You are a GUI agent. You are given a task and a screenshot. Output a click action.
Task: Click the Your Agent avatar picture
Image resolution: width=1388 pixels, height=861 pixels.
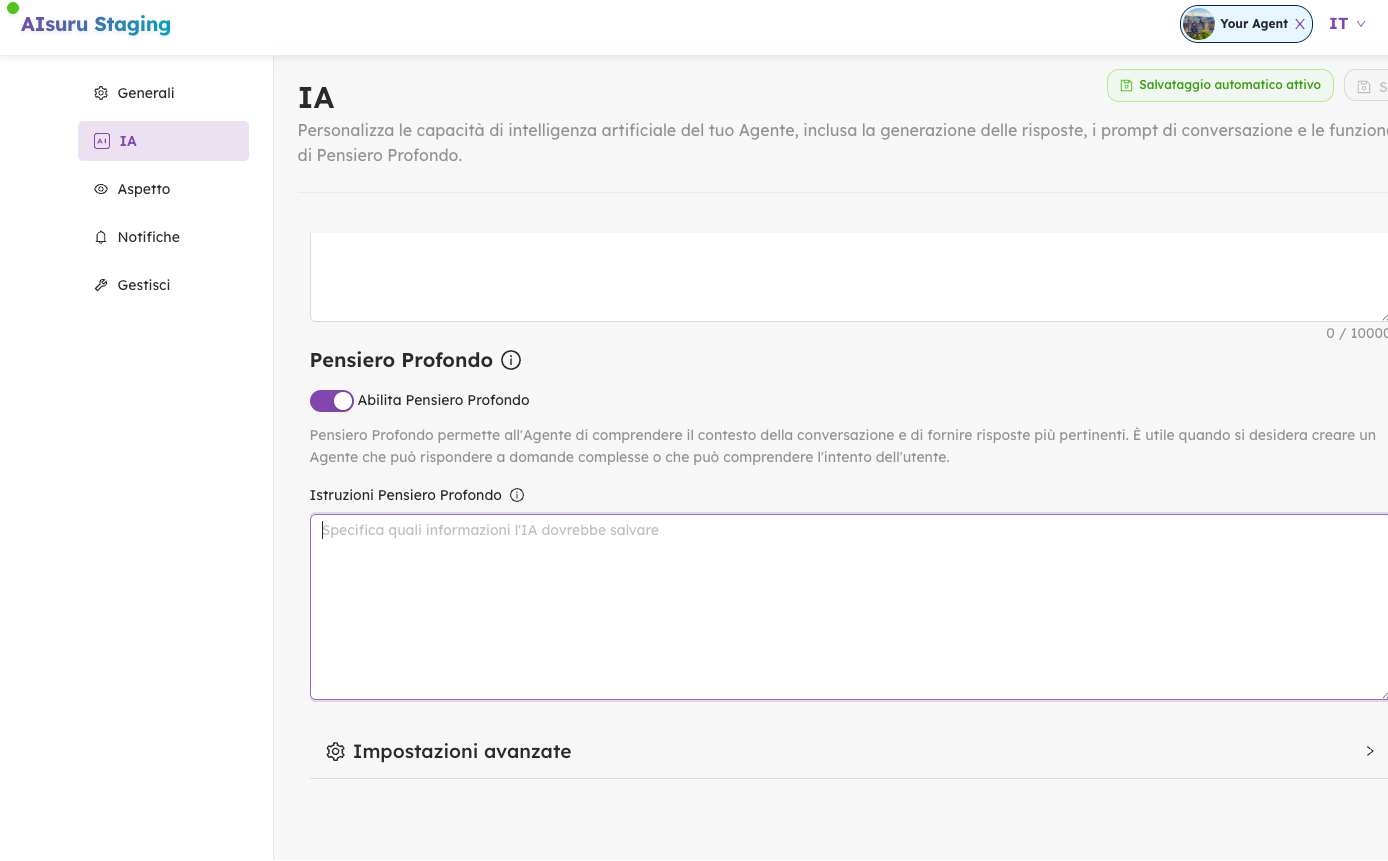(1198, 24)
